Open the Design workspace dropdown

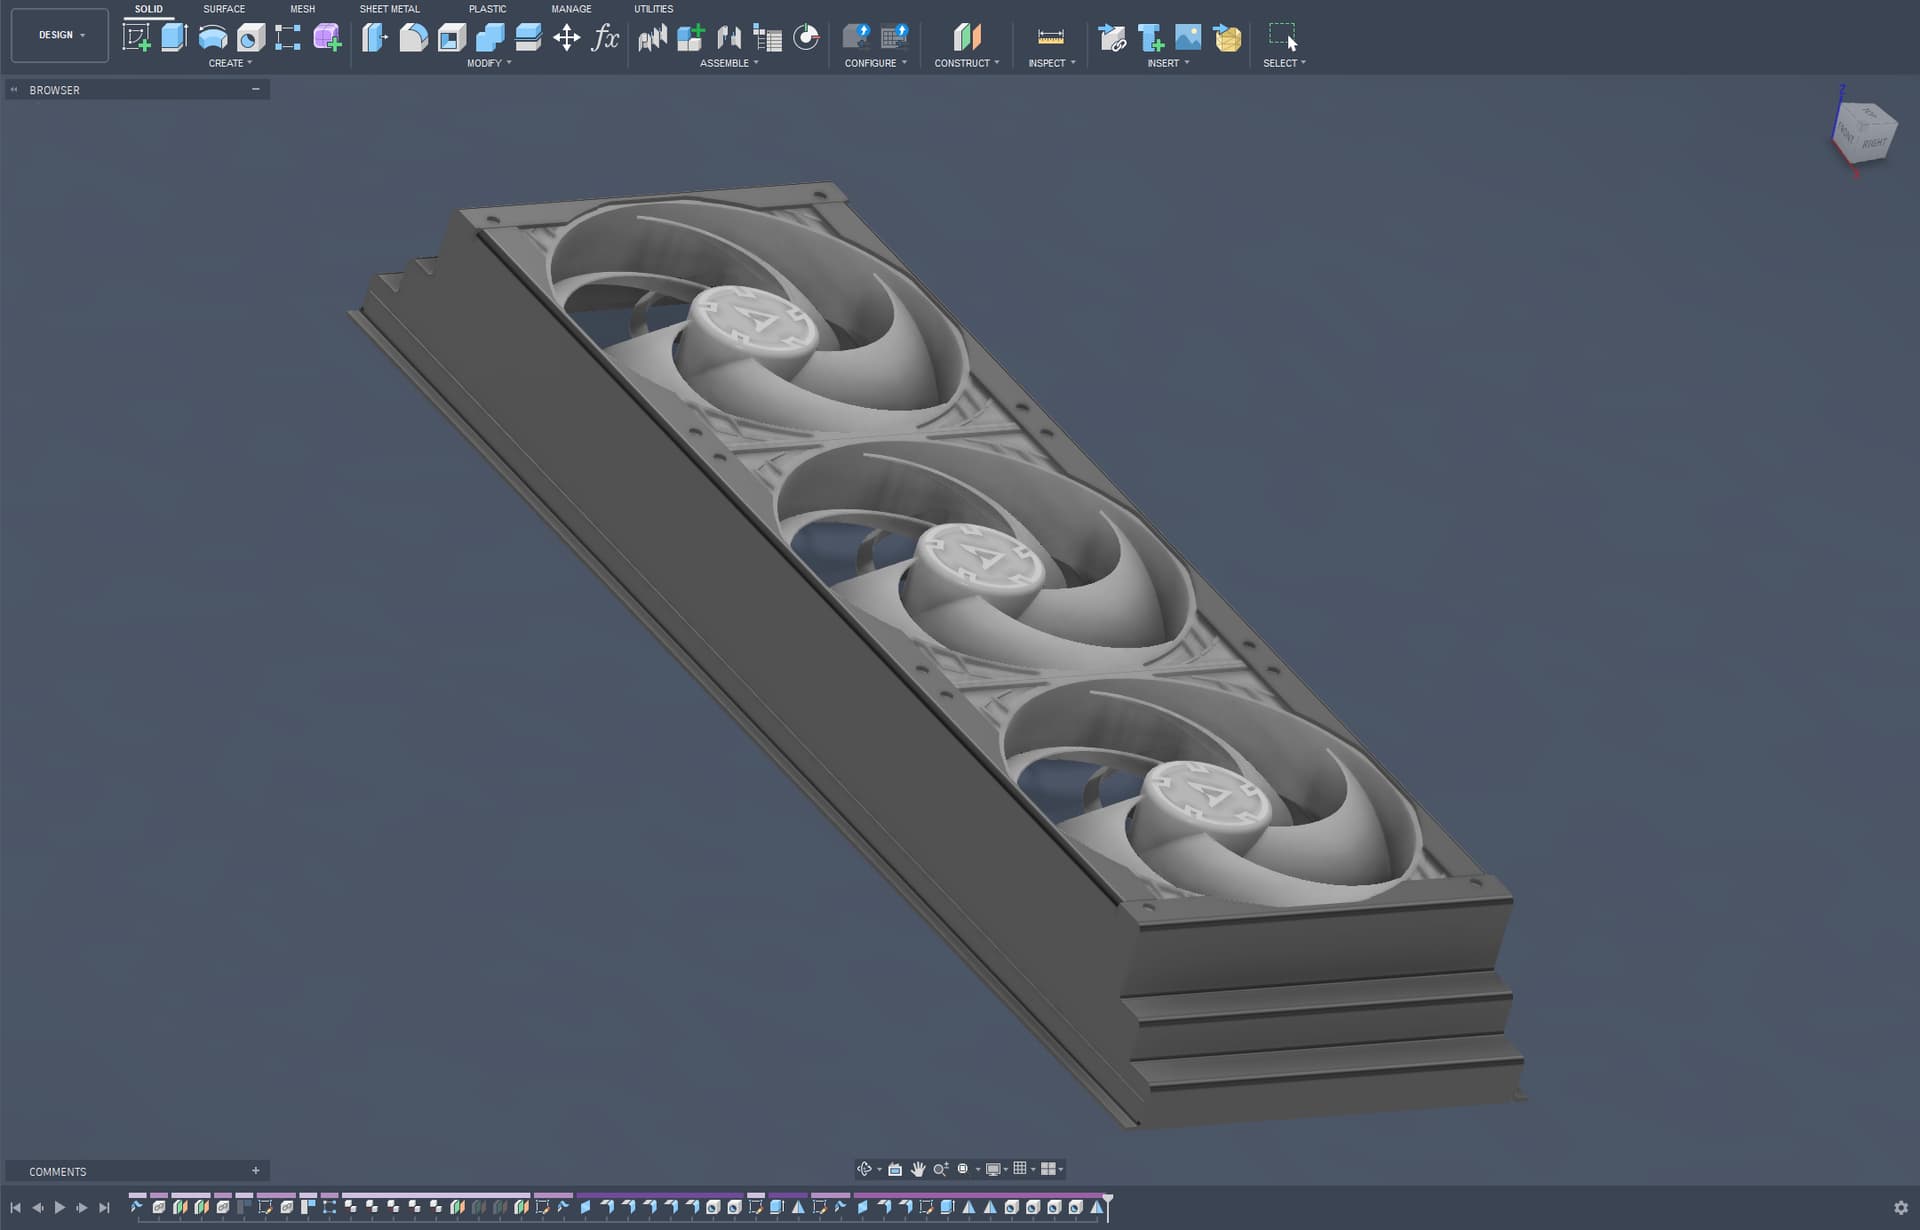coord(60,35)
